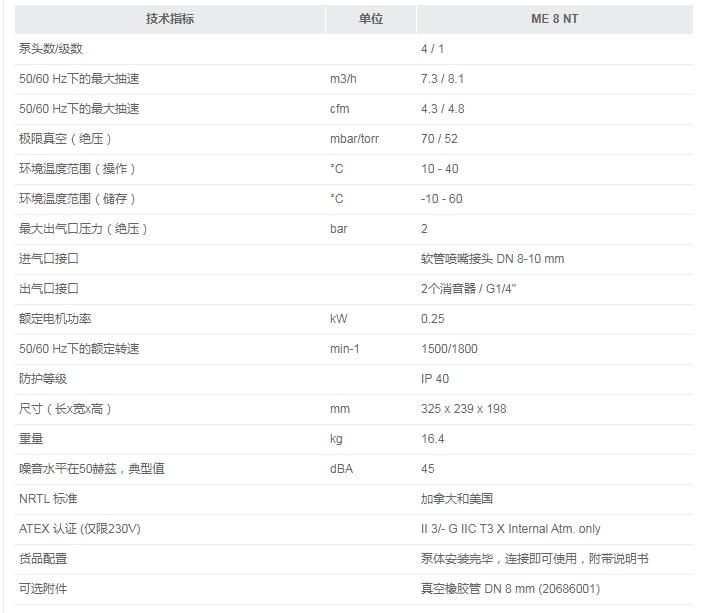The image size is (701, 613).
Task: Select the value 16.4
Action: [x=432, y=439]
